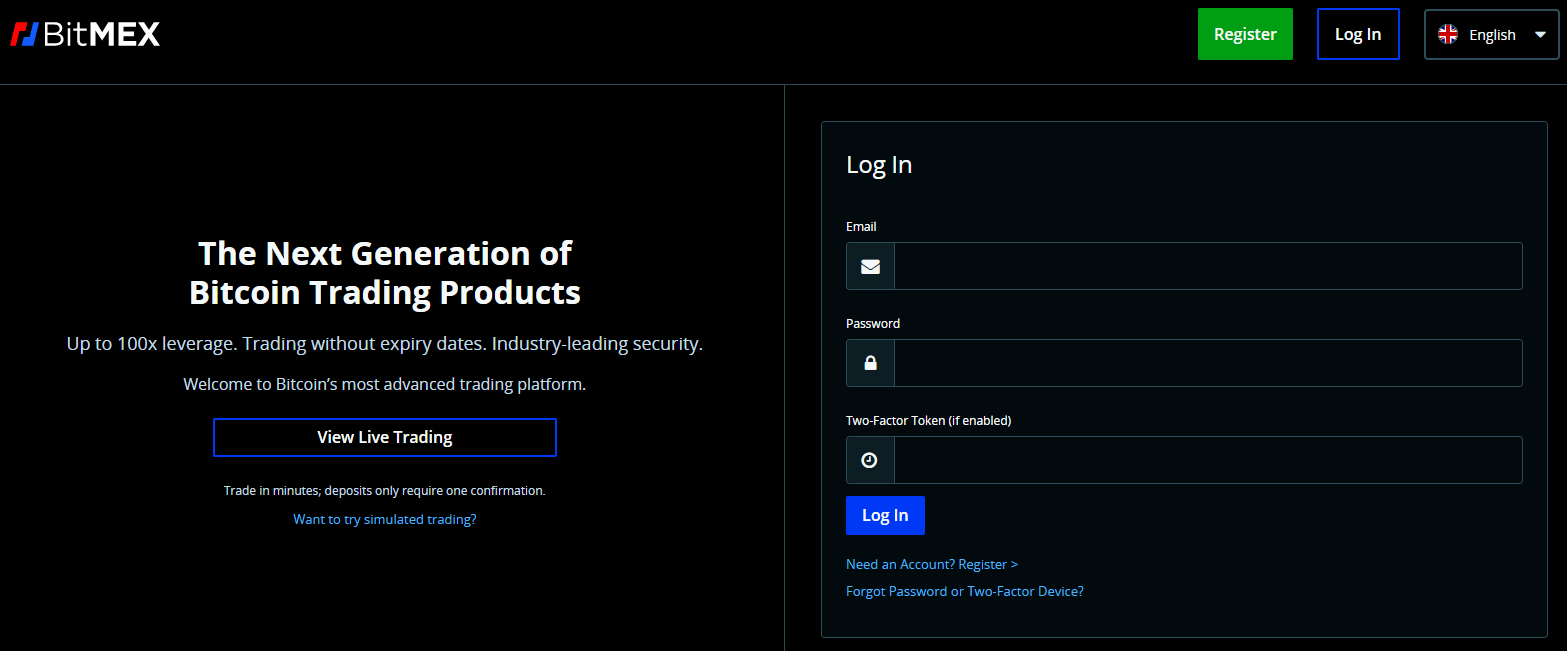This screenshot has width=1567, height=651.
Task: Click the BitMEX logo
Action: [x=85, y=35]
